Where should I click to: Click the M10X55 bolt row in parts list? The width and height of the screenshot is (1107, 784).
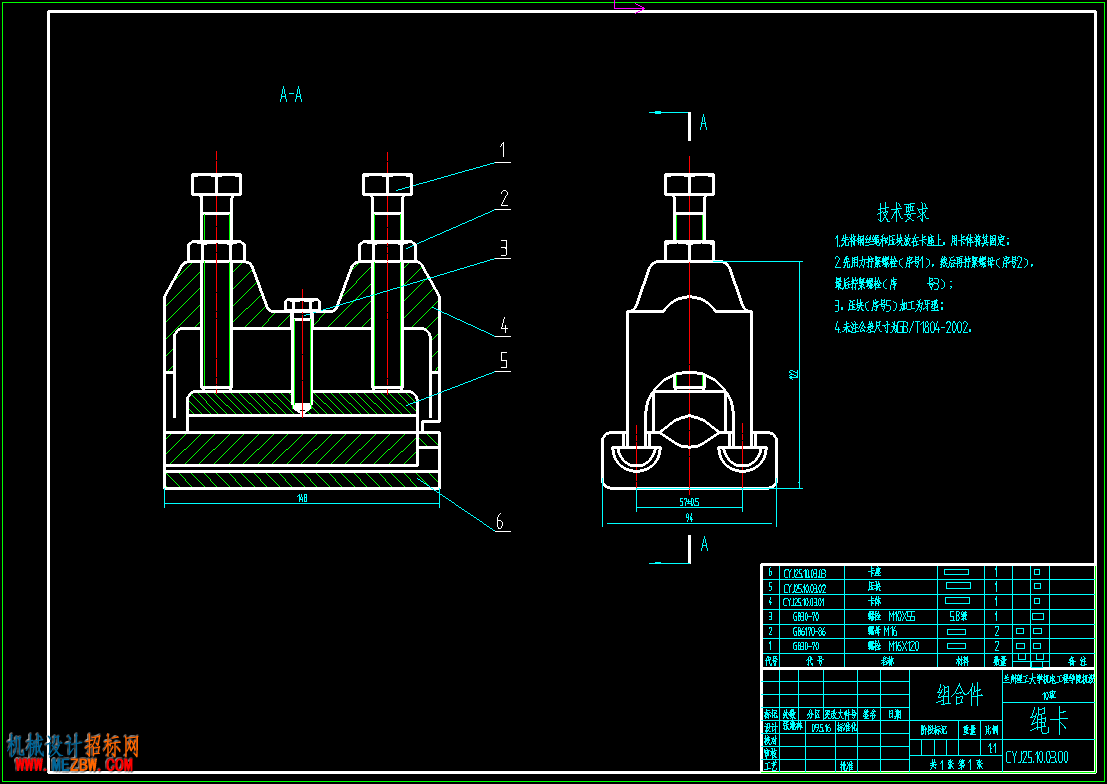tap(928, 616)
